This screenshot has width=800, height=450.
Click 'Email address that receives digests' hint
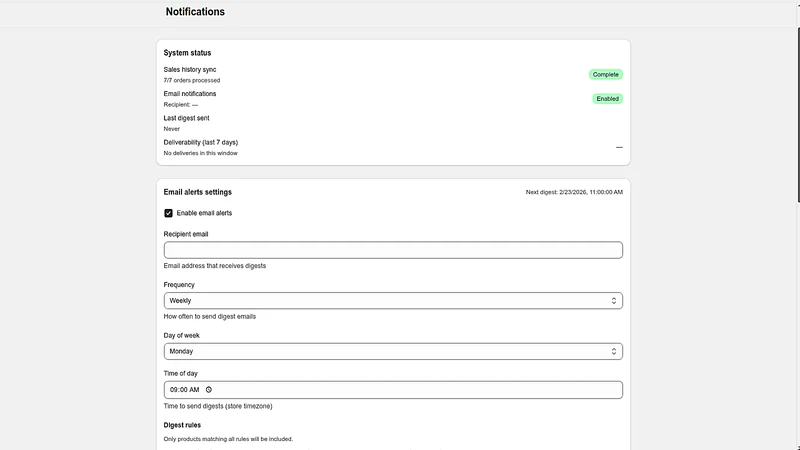tap(215, 266)
